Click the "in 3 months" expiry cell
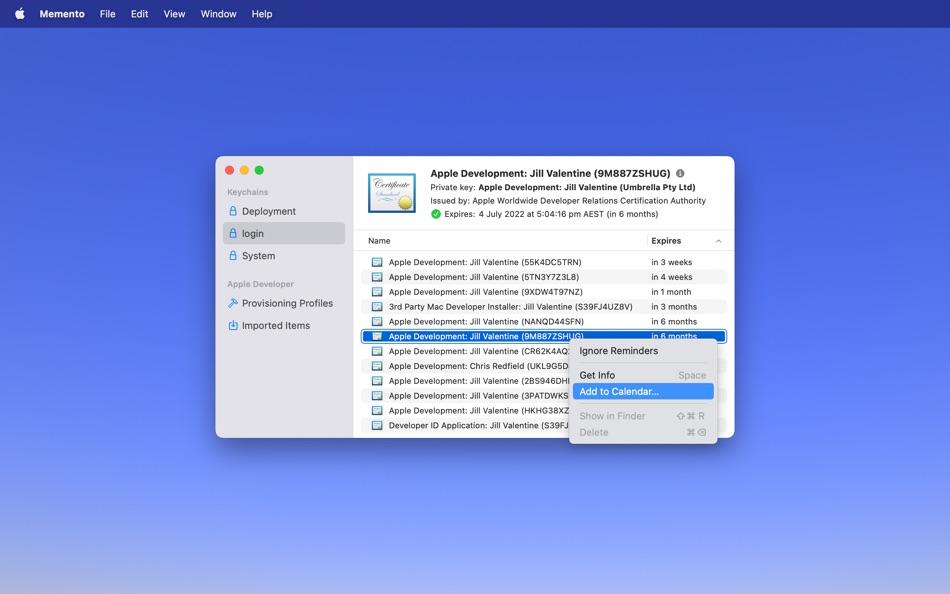This screenshot has width=950, height=594. coord(674,307)
